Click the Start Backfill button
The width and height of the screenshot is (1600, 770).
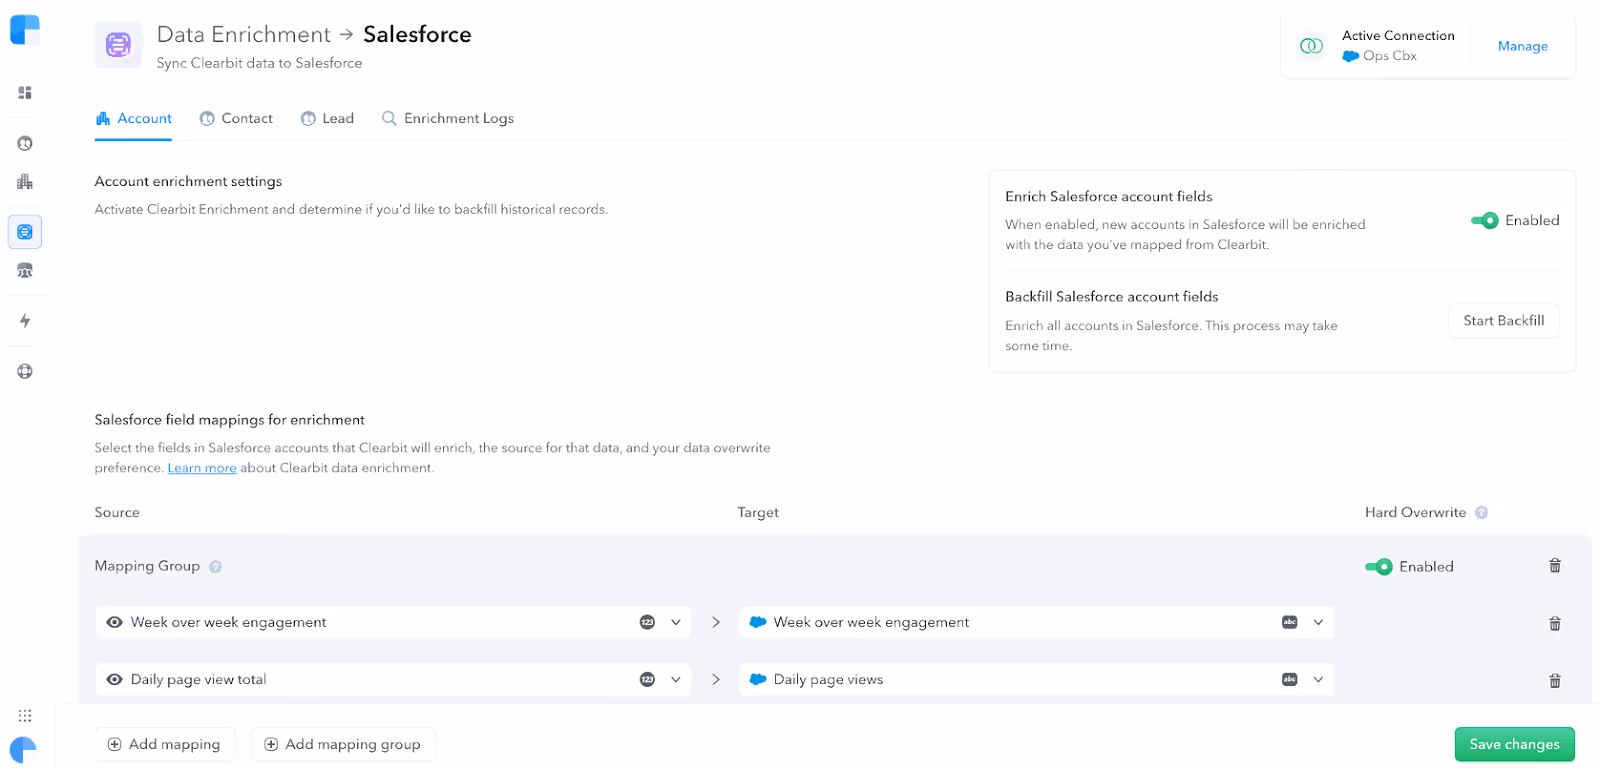[x=1504, y=321]
